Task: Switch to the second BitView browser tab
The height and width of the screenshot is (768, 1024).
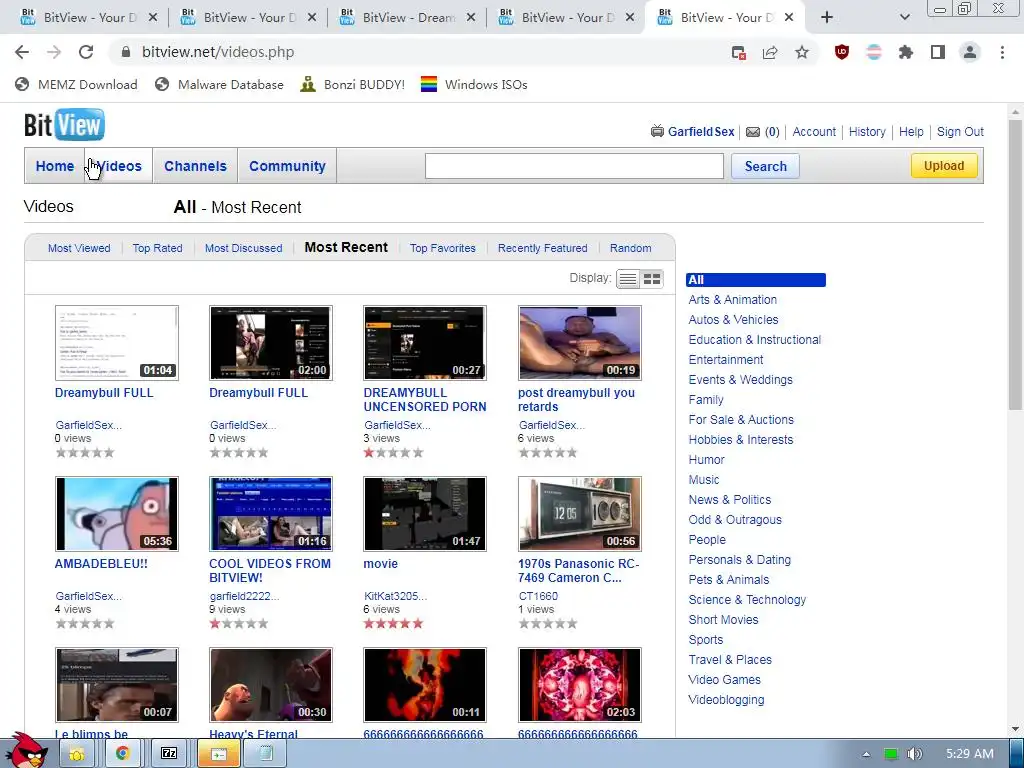Action: (x=249, y=18)
